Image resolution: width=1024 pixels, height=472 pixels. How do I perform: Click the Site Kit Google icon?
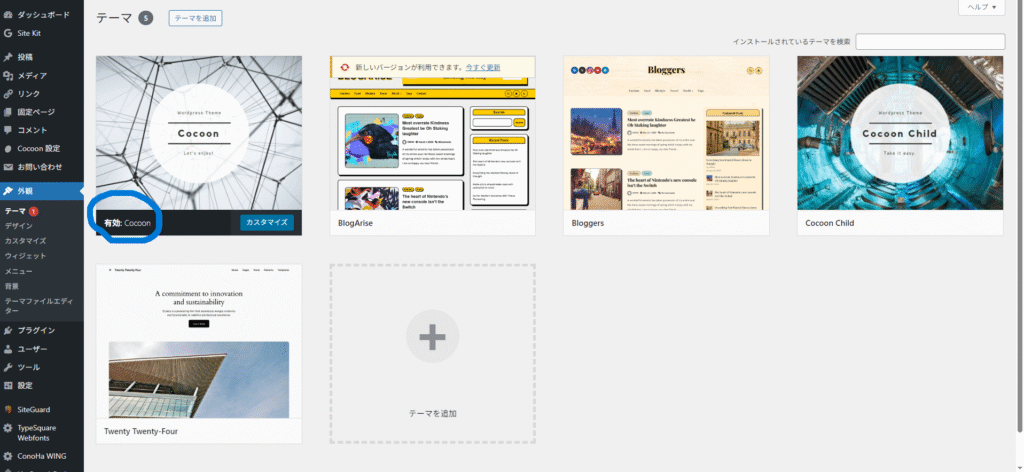pyautogui.click(x=8, y=33)
